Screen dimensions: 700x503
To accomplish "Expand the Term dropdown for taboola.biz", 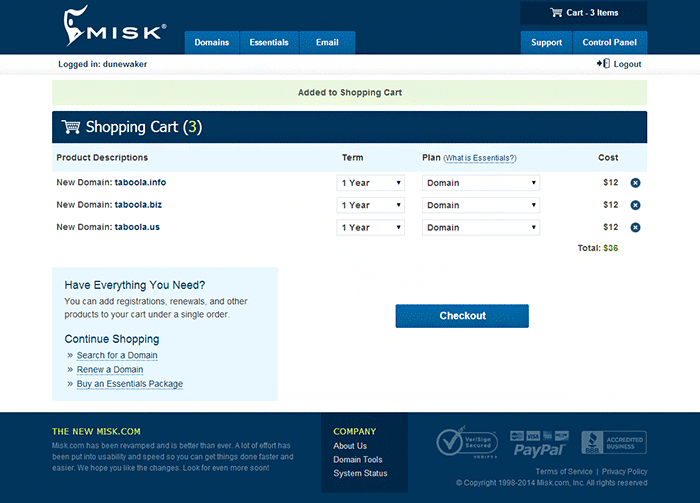I will [371, 205].
